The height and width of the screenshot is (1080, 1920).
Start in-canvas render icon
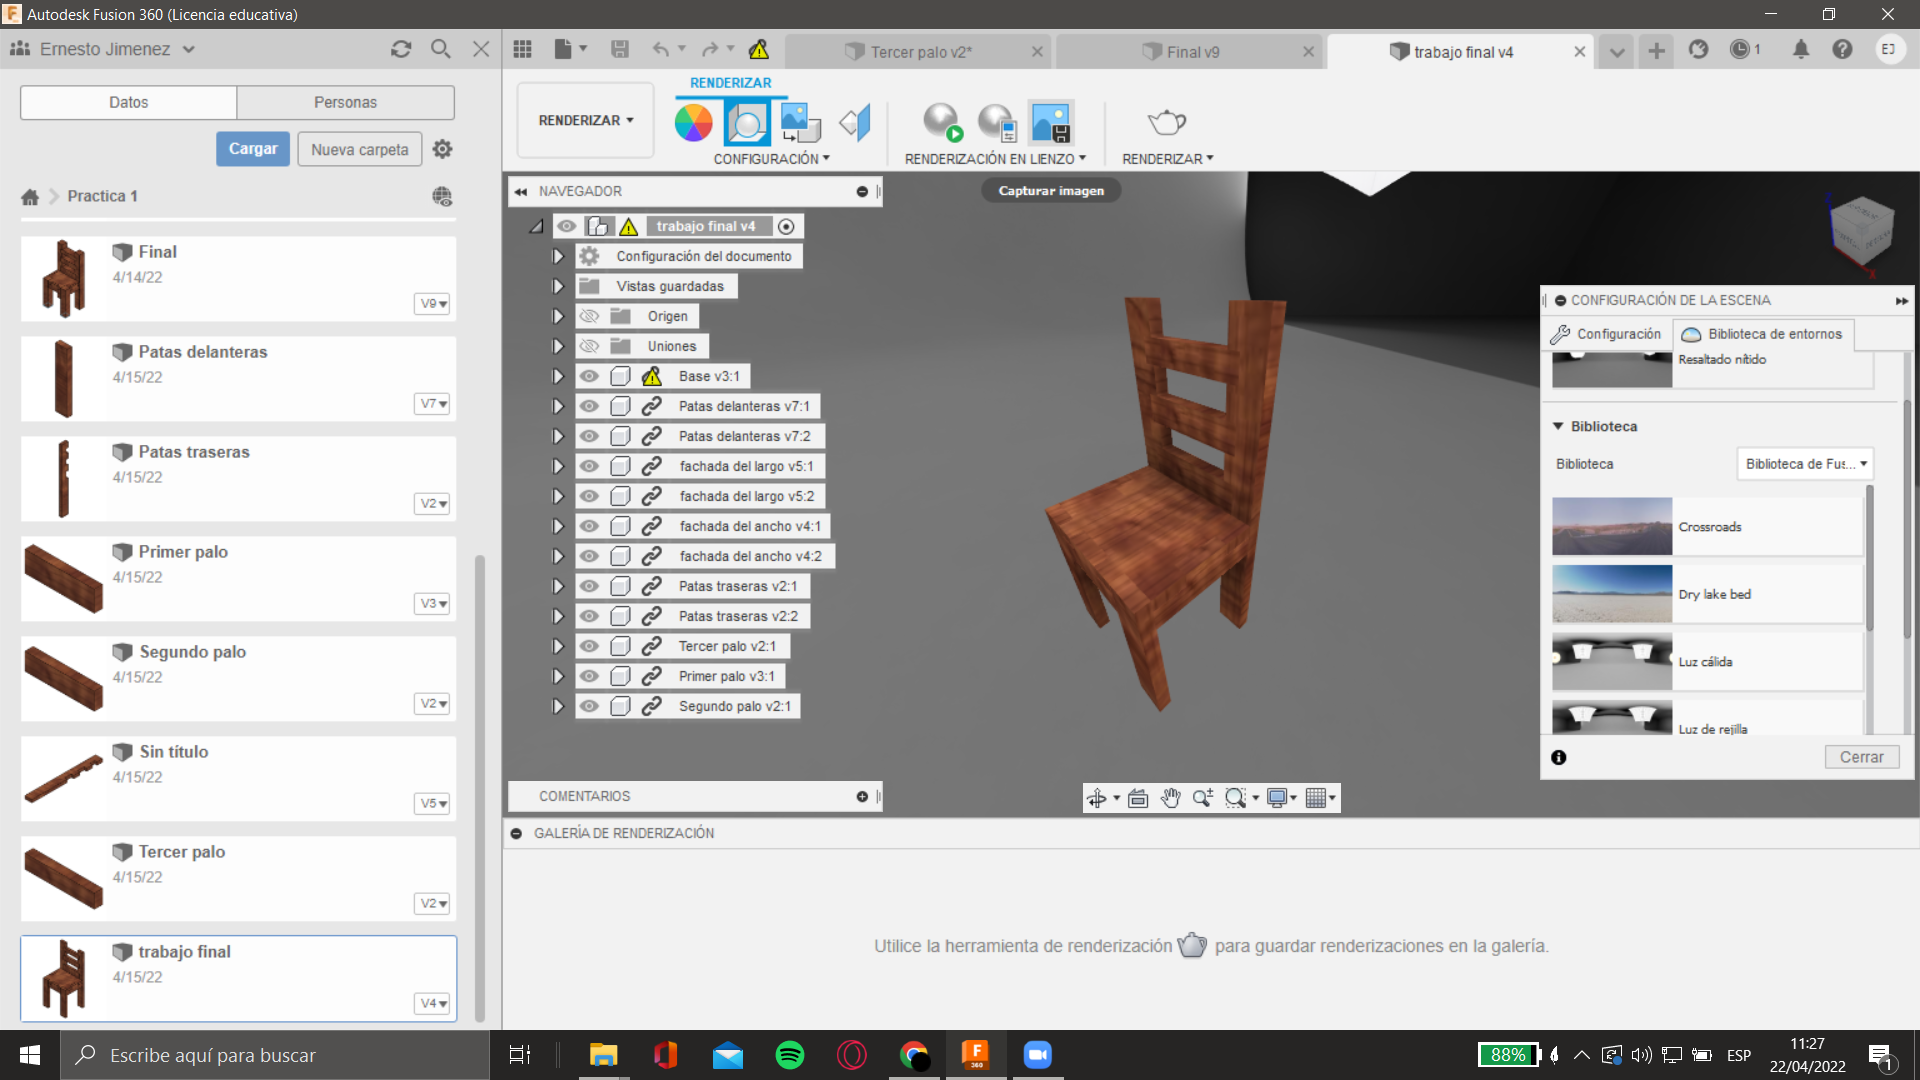tap(941, 122)
